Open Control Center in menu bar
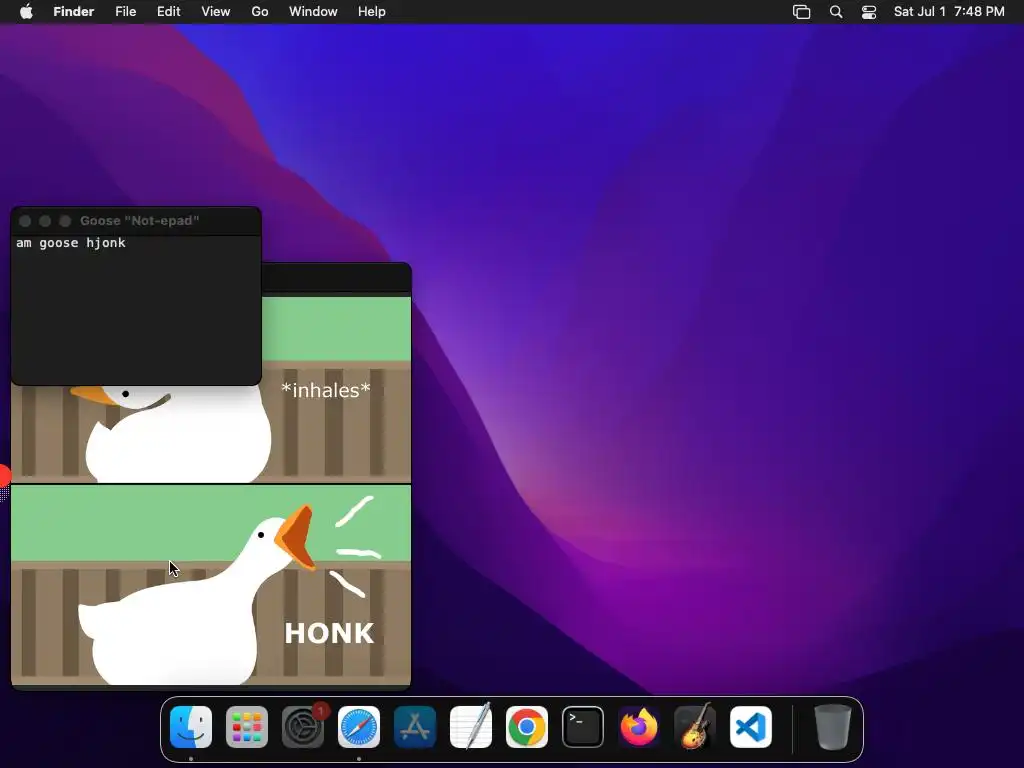 [x=869, y=12]
